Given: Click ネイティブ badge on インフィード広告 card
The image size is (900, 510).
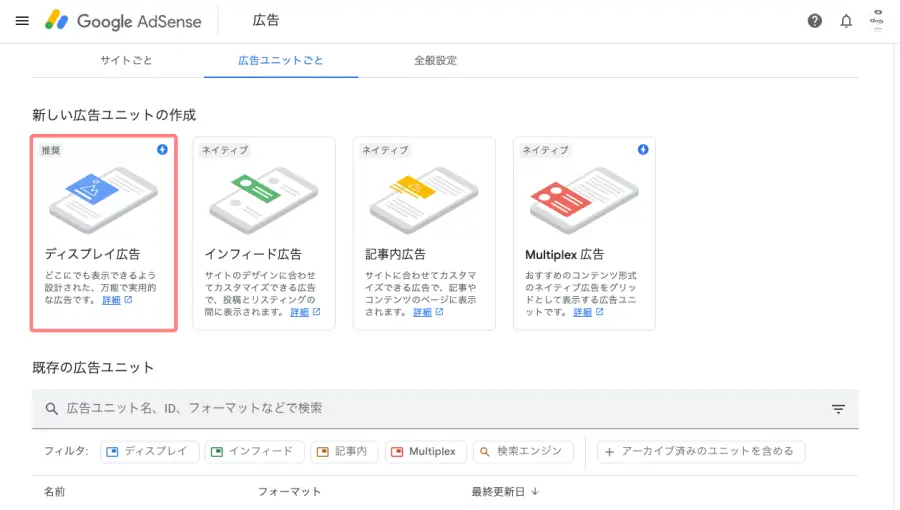Looking at the screenshot, I should [x=224, y=150].
